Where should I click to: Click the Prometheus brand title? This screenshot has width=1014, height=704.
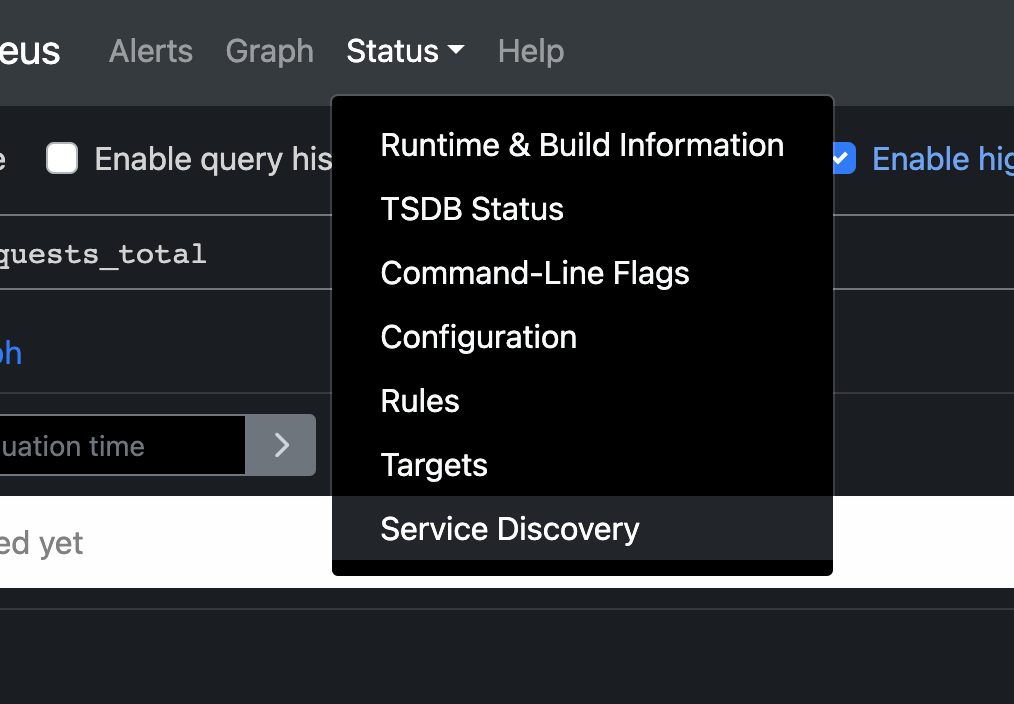click(x=30, y=51)
